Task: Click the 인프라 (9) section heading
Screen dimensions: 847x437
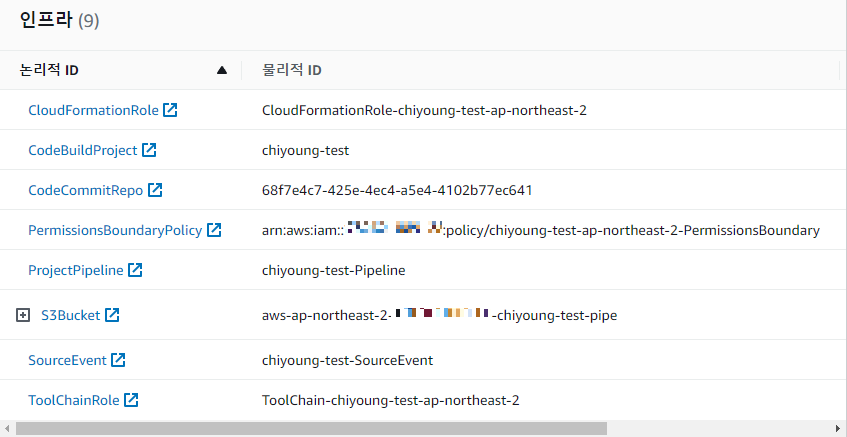Action: coord(59,21)
